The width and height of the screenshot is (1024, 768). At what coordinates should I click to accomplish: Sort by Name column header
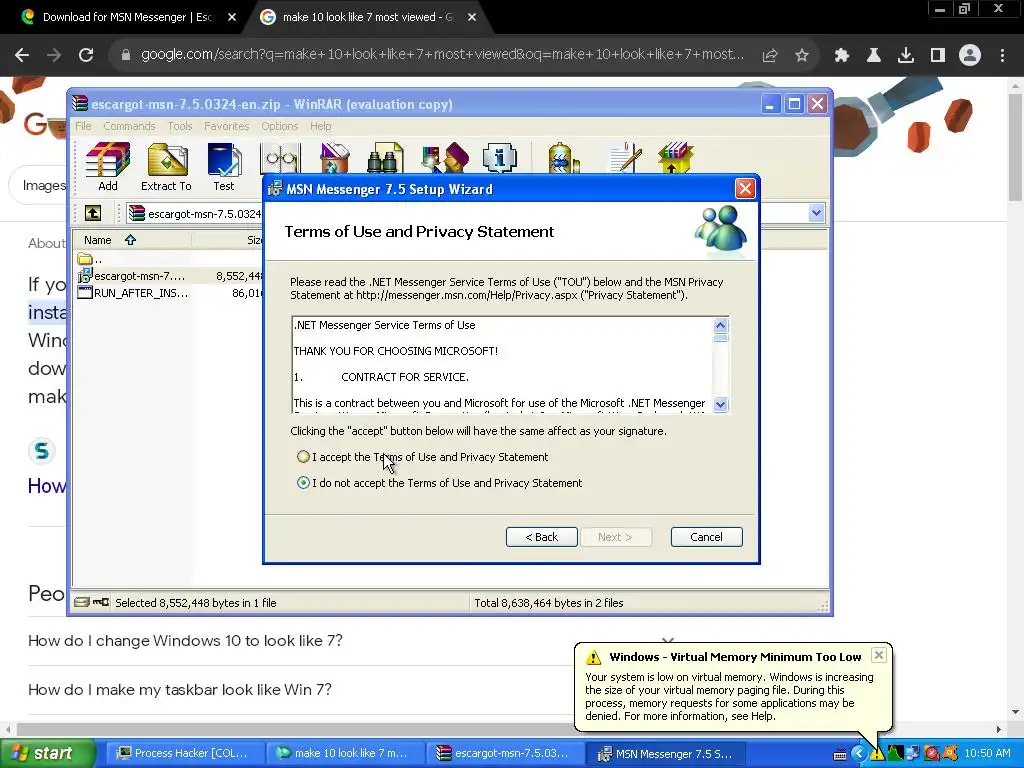pos(132,240)
